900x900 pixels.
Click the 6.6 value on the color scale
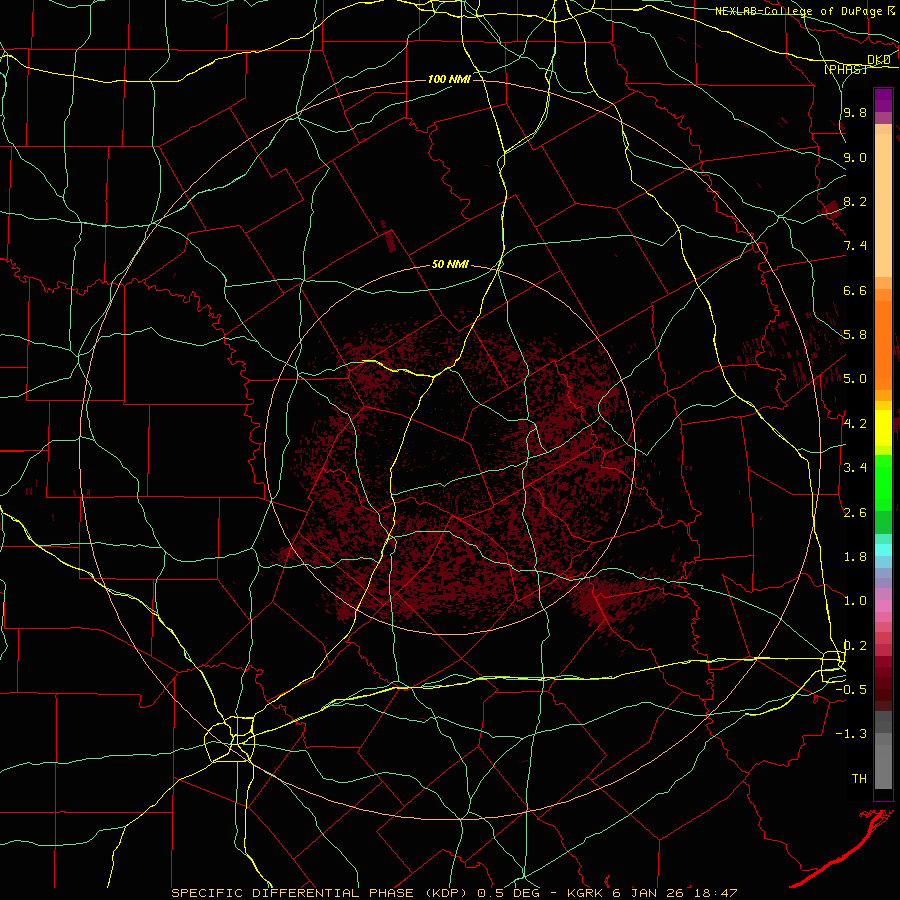[x=855, y=290]
